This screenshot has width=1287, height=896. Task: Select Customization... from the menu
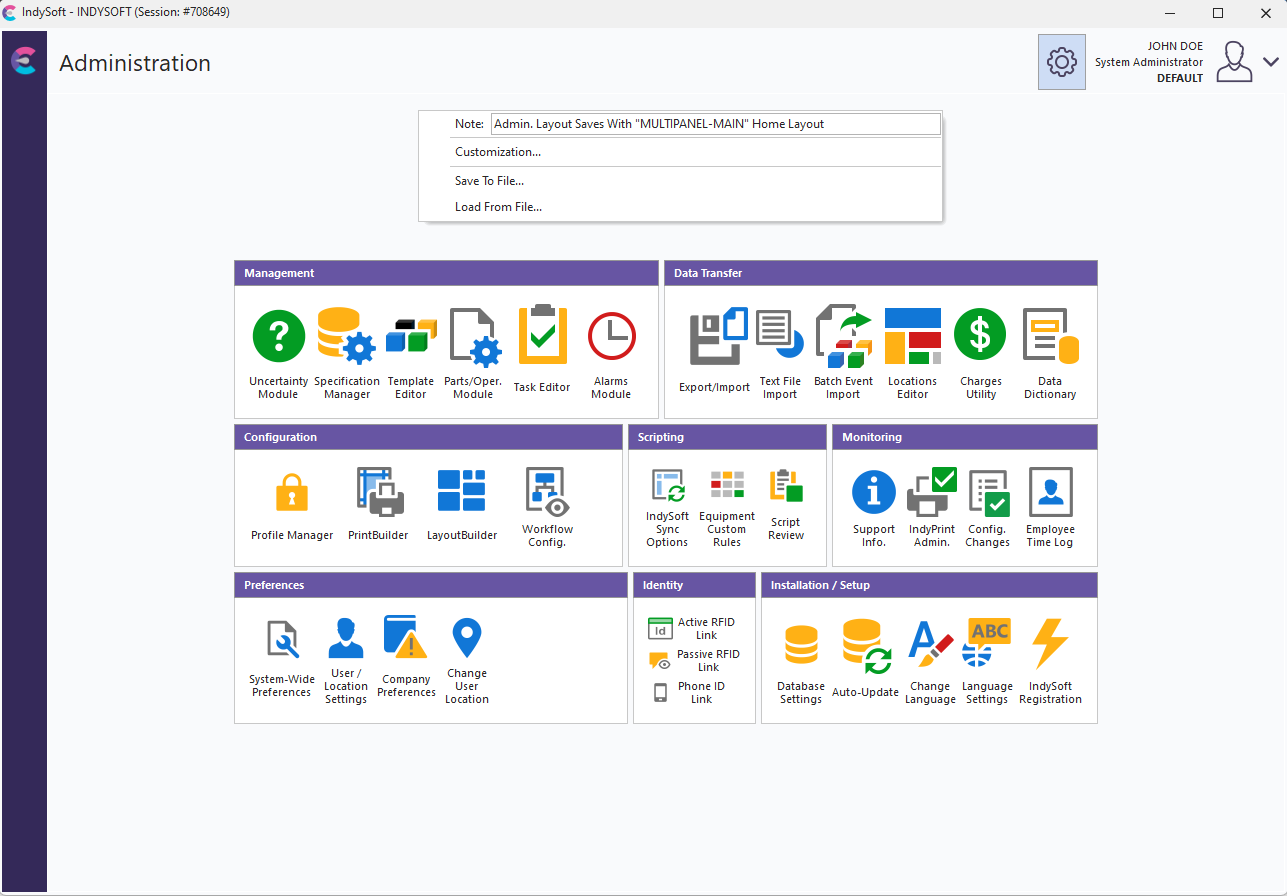tap(498, 152)
